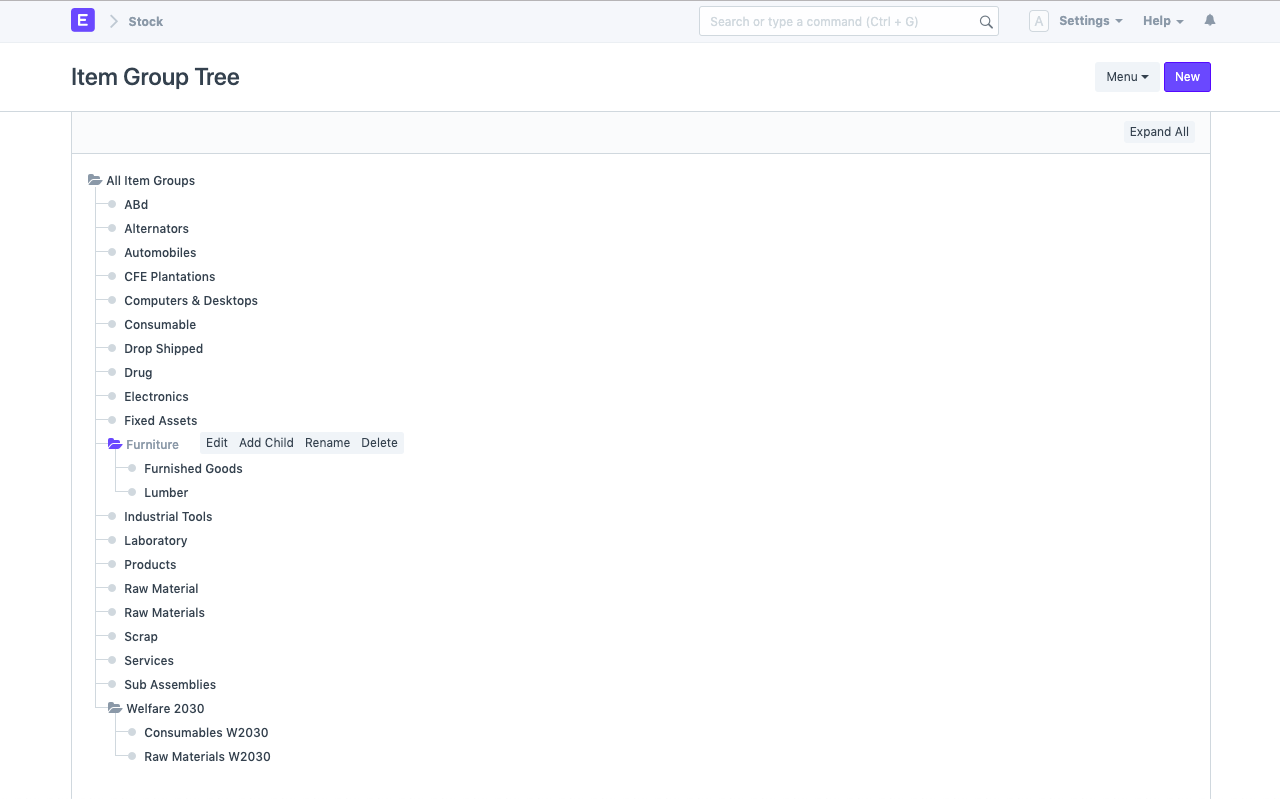
Task: Choose Add Child for Furniture
Action: click(x=266, y=443)
